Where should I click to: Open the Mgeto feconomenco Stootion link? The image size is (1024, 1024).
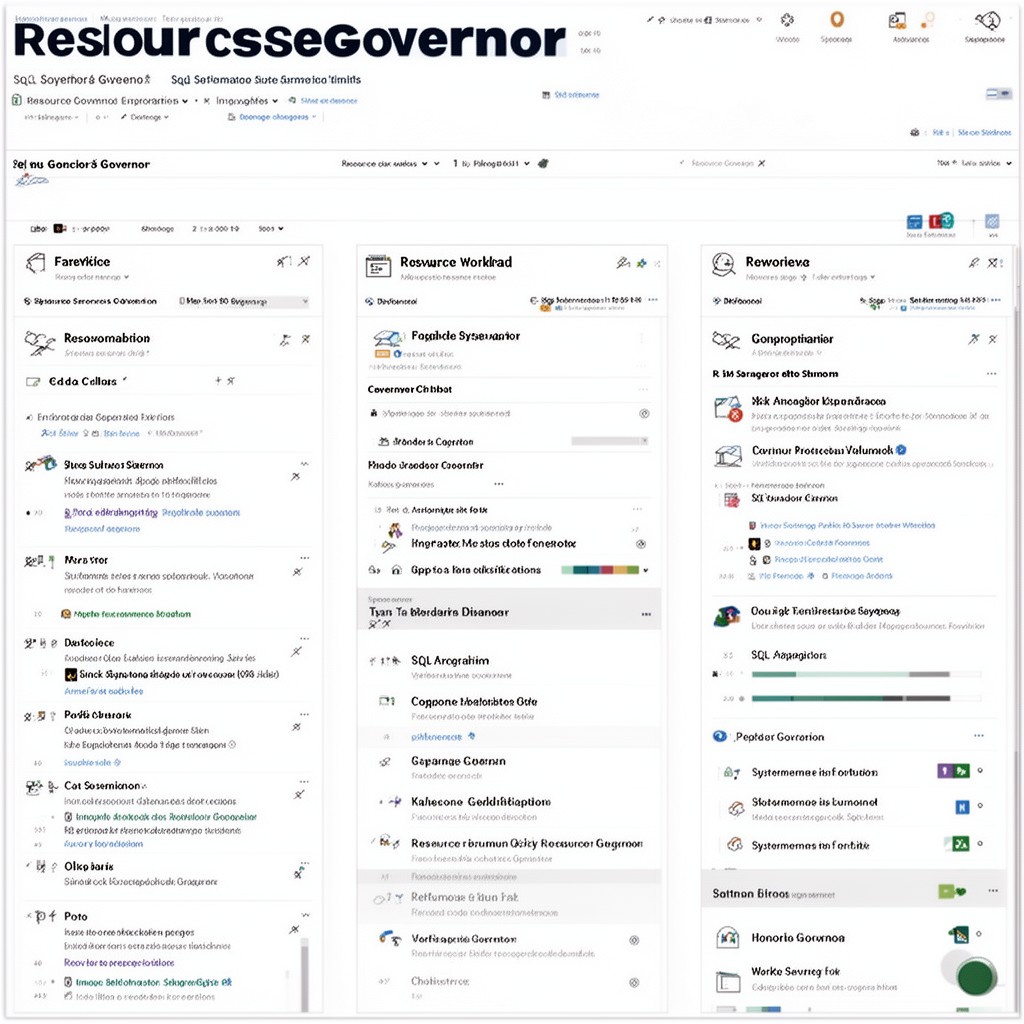coord(132,614)
